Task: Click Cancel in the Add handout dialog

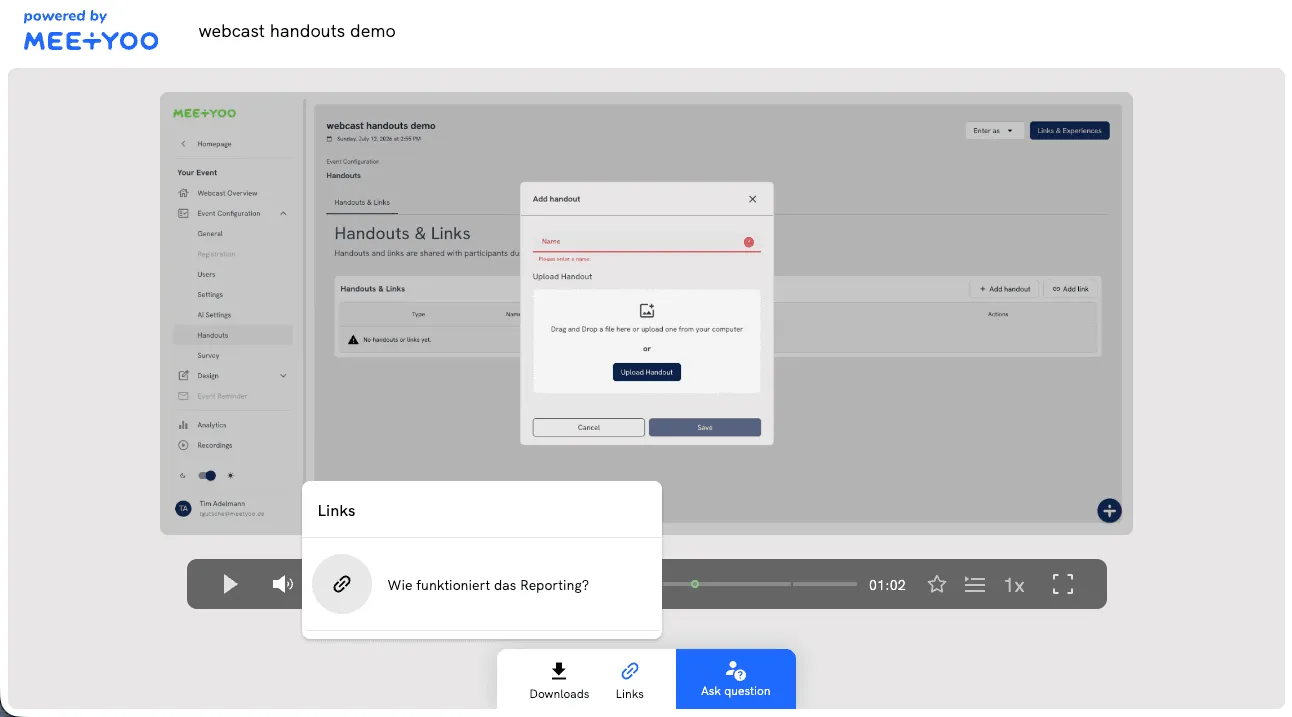Action: (x=589, y=427)
